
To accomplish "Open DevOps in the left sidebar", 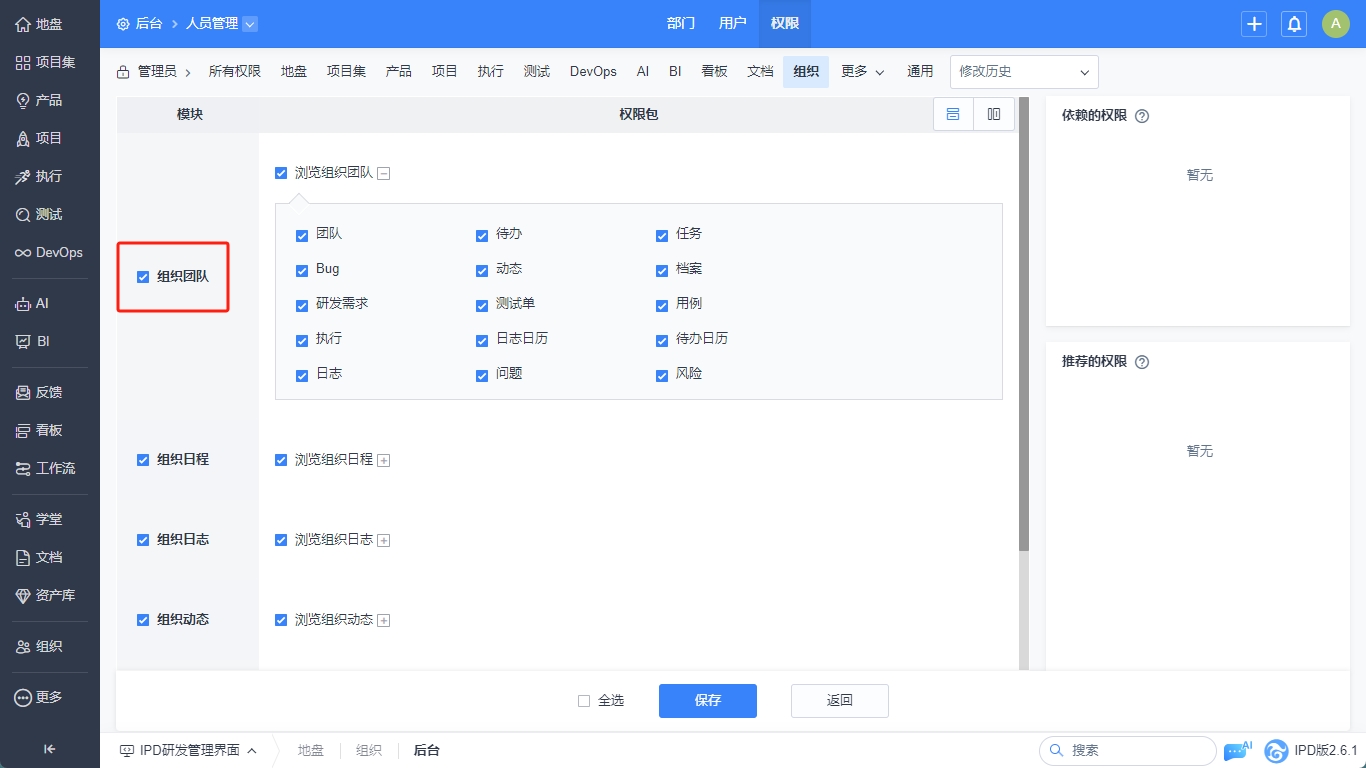I will [x=49, y=252].
